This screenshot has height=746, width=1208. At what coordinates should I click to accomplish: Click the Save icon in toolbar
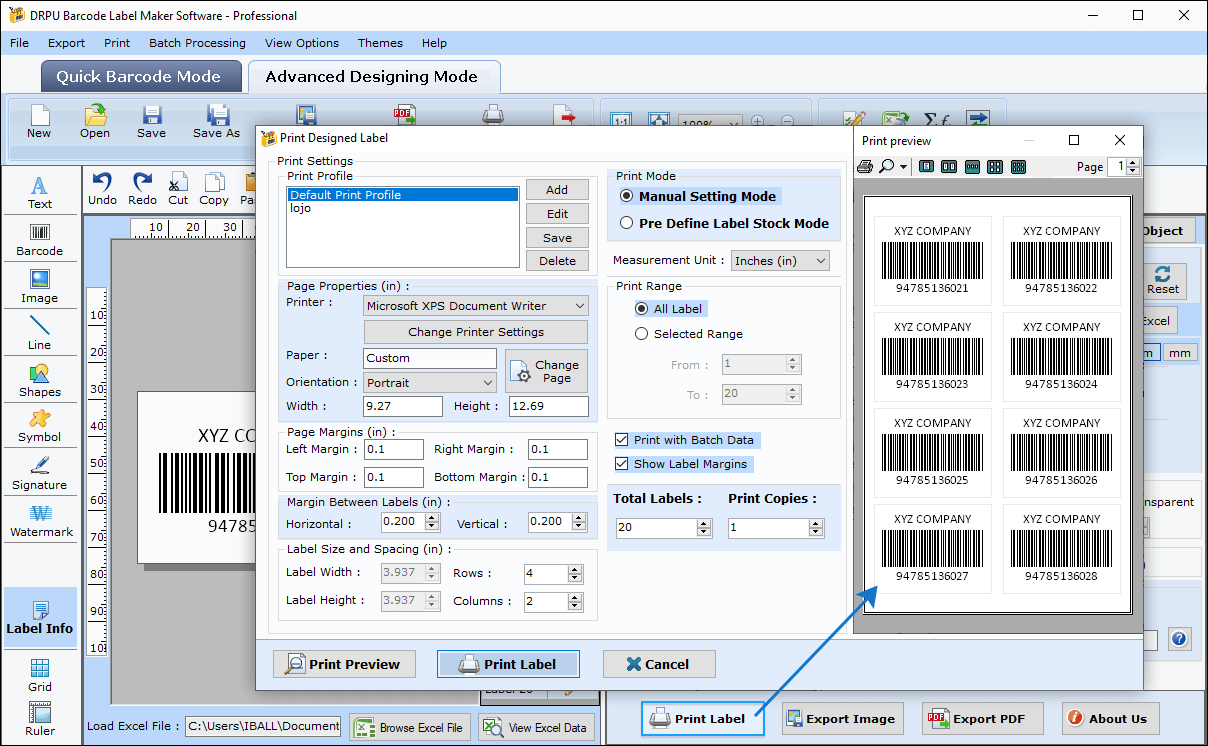(x=152, y=115)
